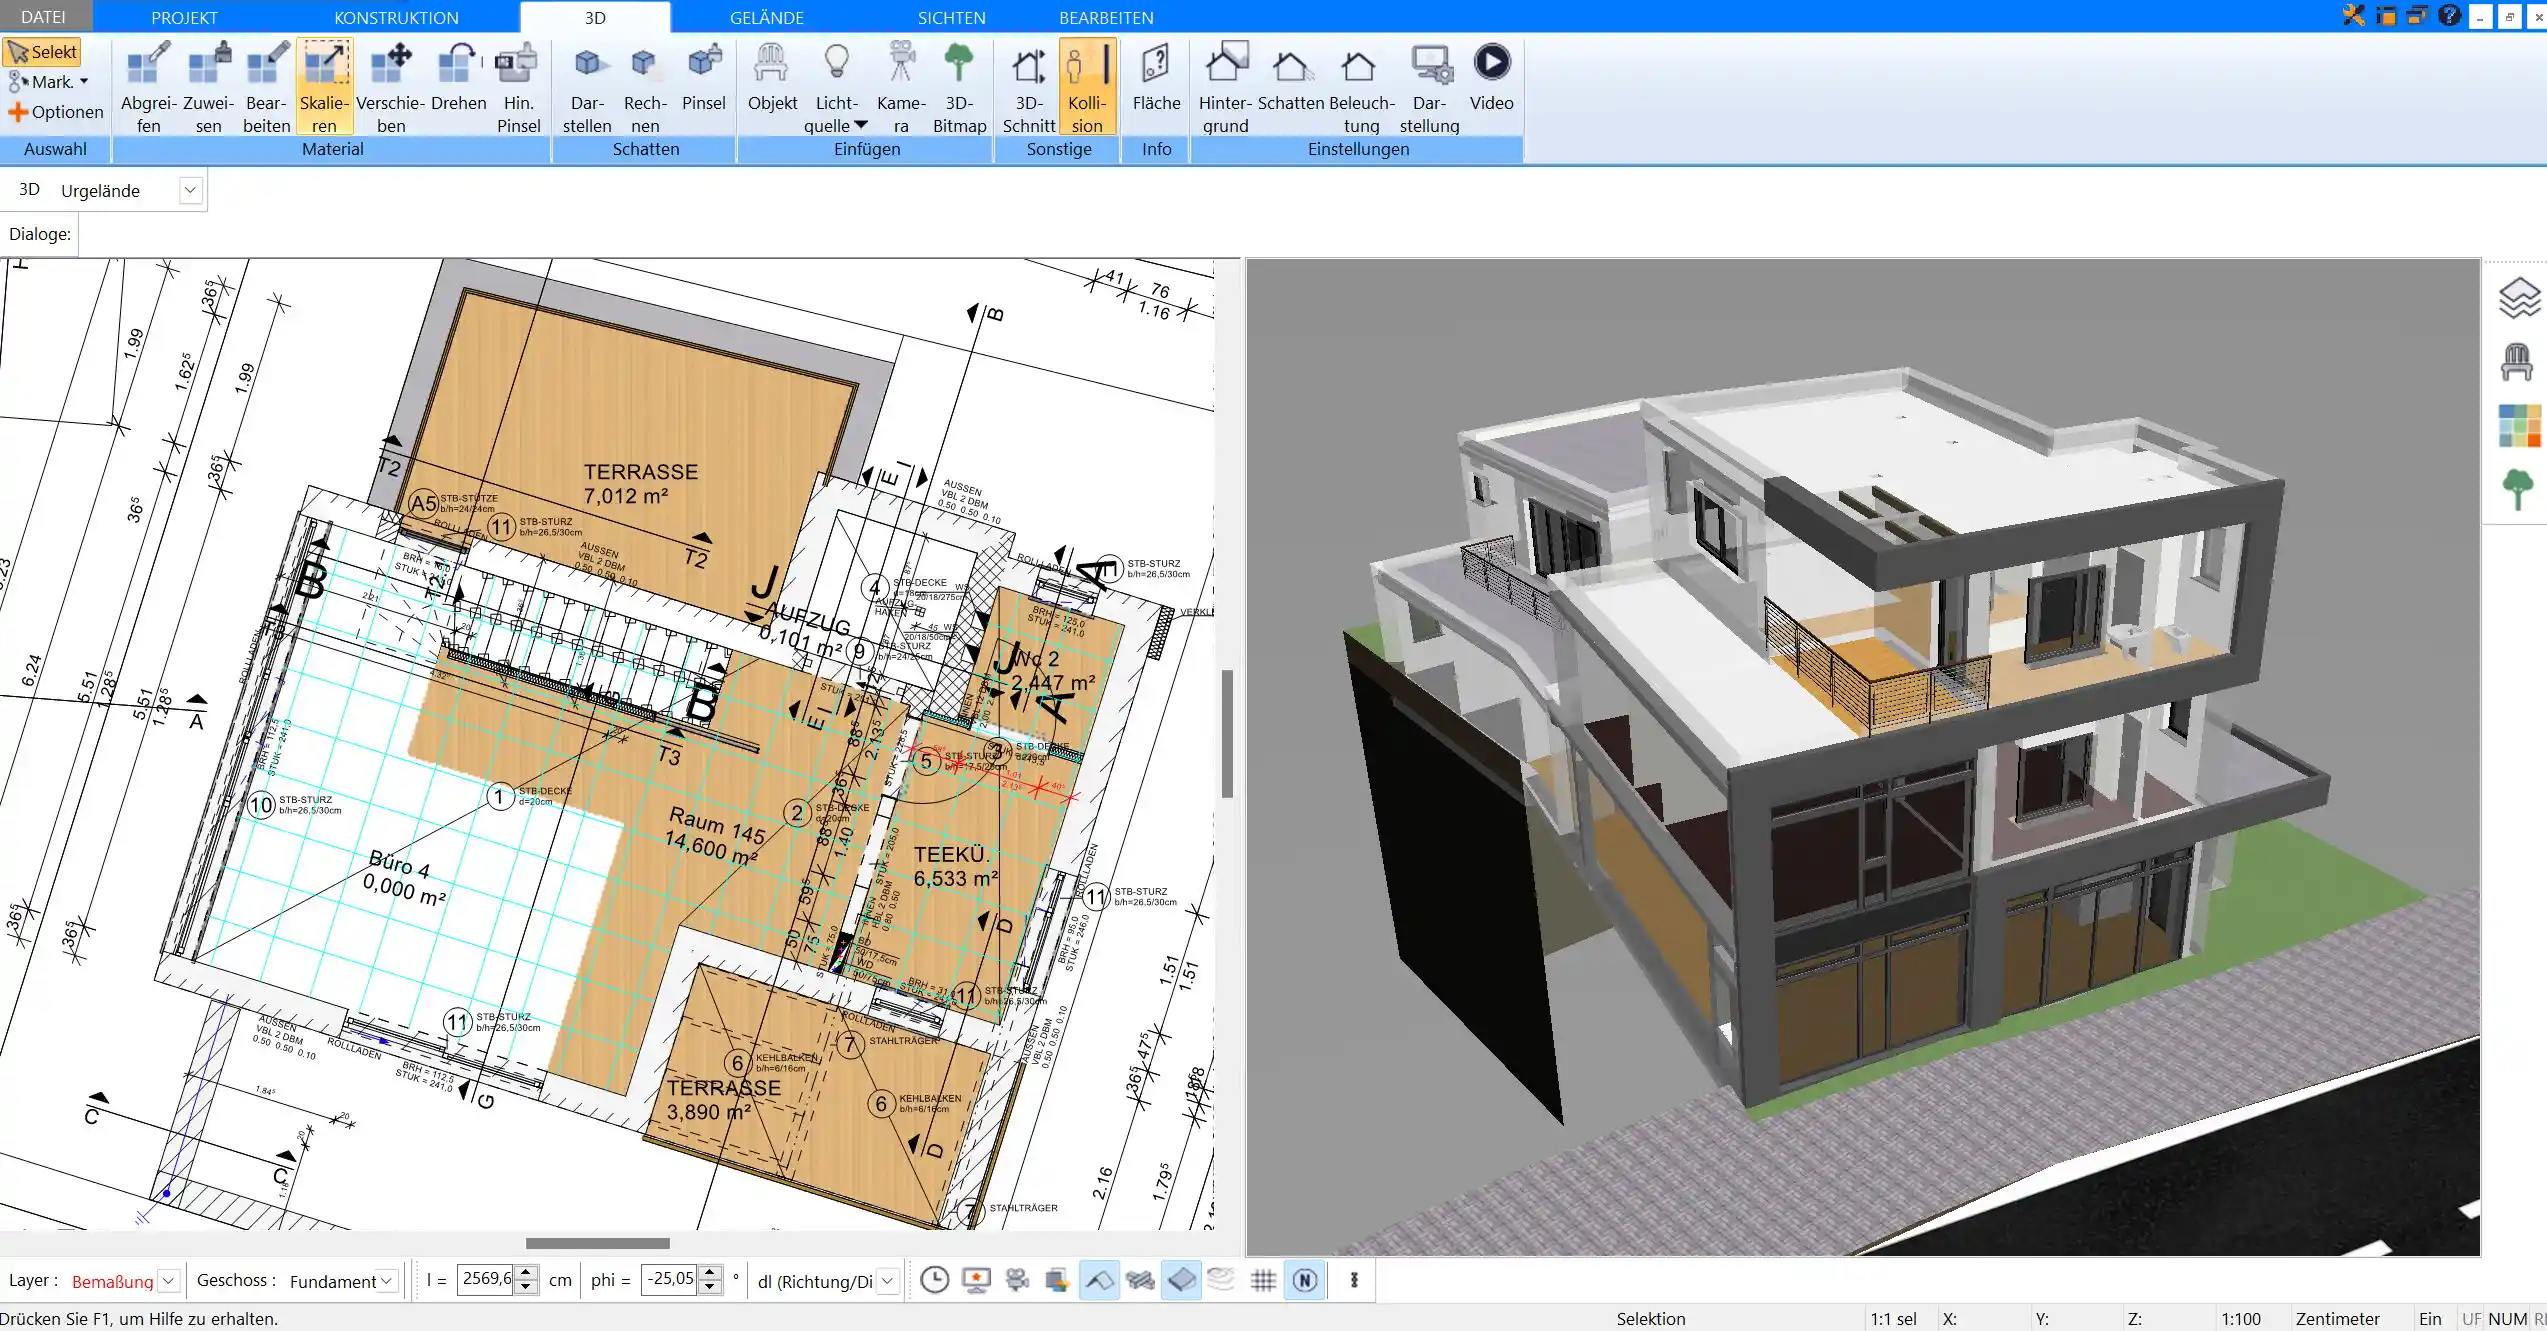Click the Selekt button
2547x1331 pixels.
tap(42, 52)
